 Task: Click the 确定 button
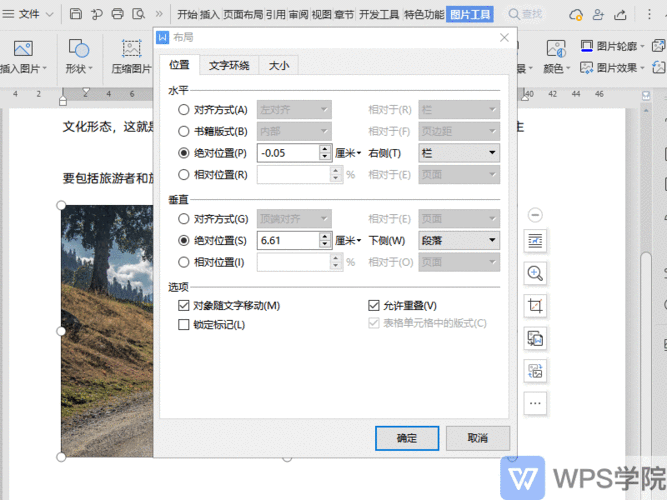[407, 438]
